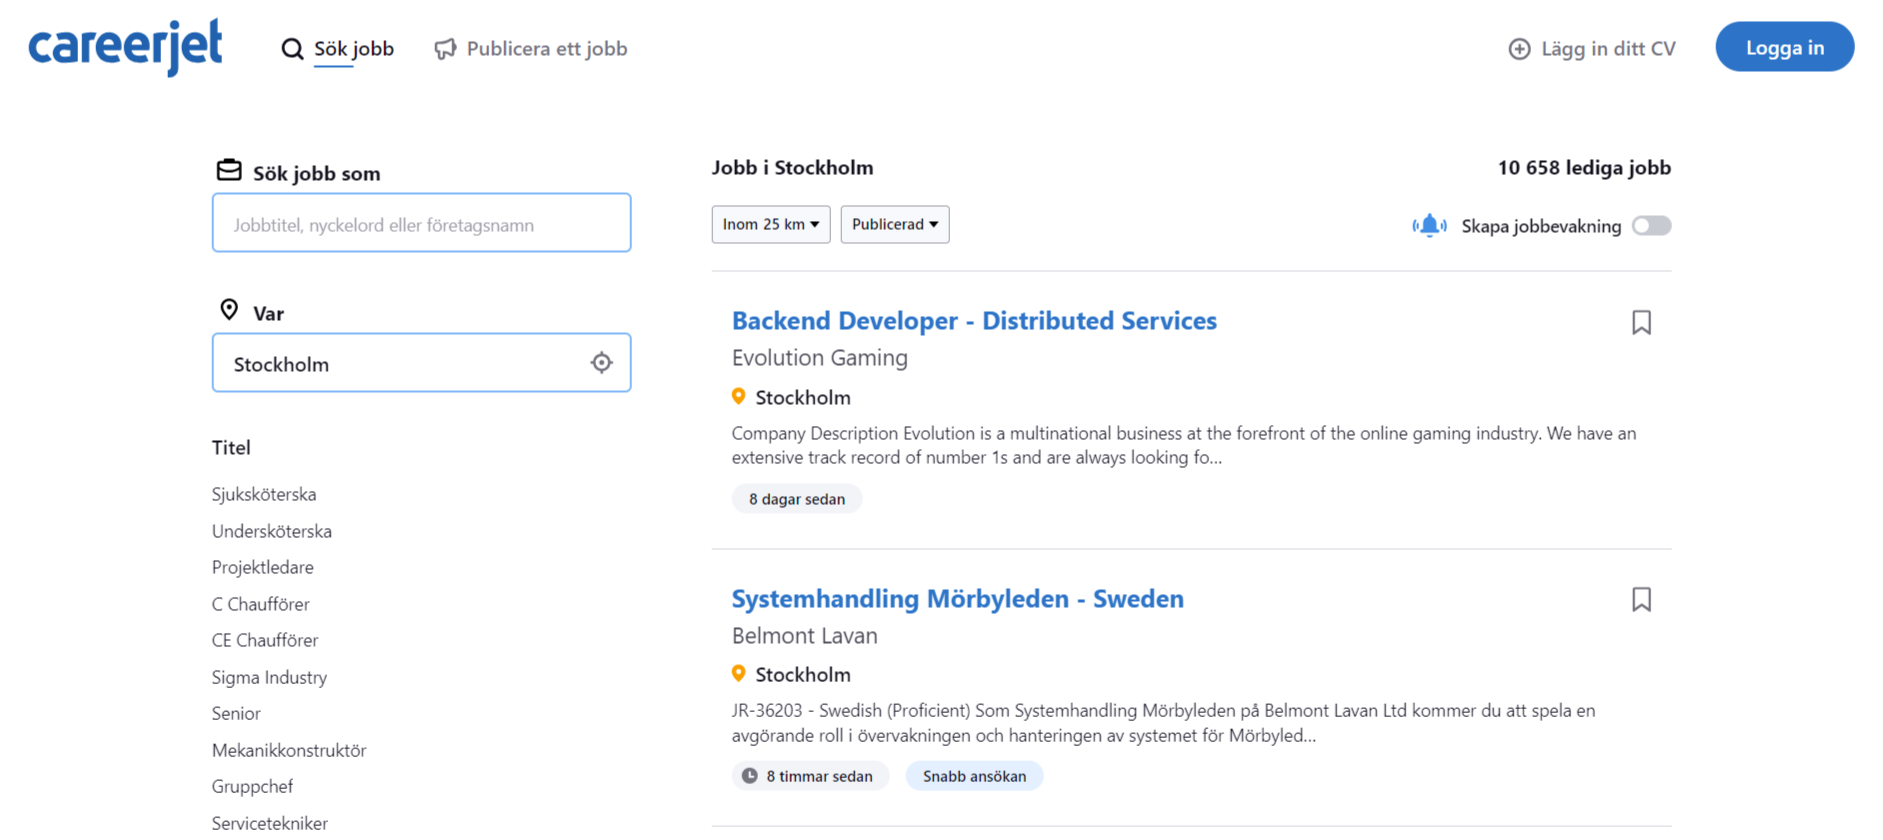
Task: Click the bell icon for job alerts
Action: [x=1430, y=226]
